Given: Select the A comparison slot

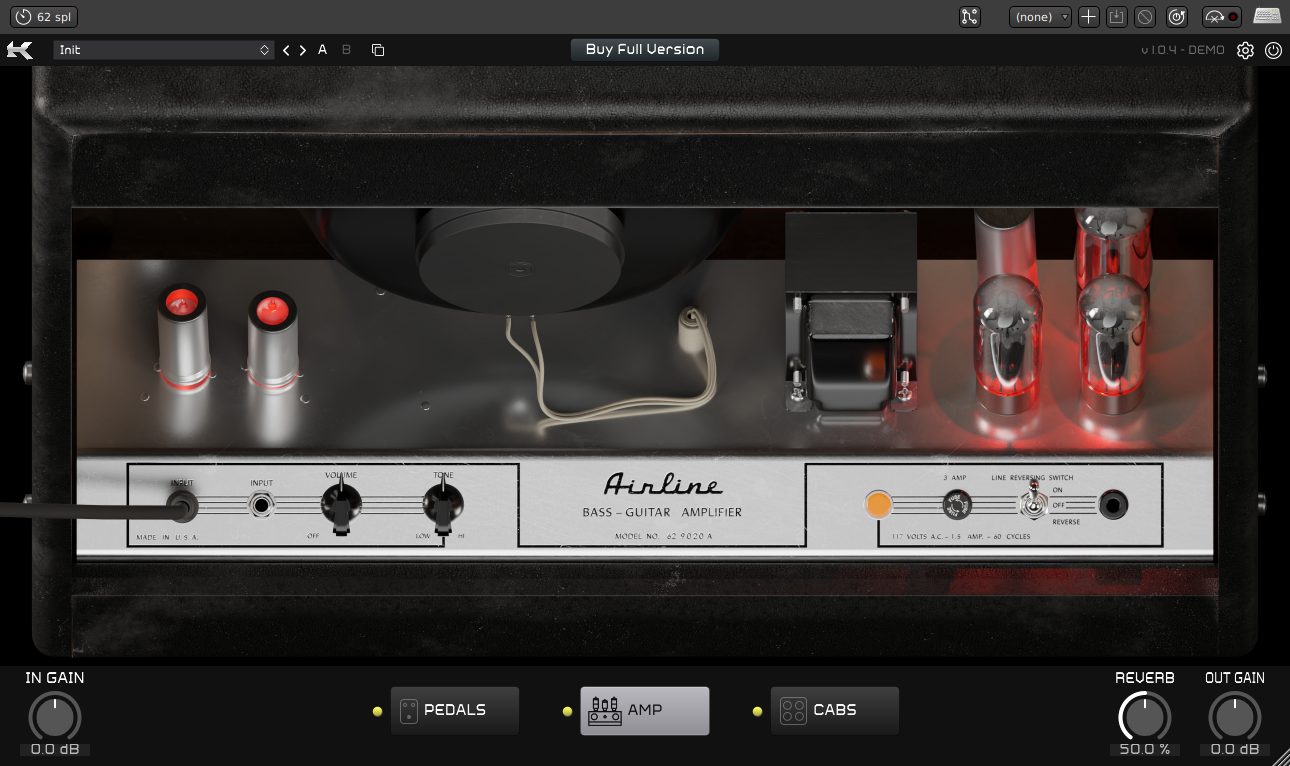Looking at the screenshot, I should tap(323, 50).
